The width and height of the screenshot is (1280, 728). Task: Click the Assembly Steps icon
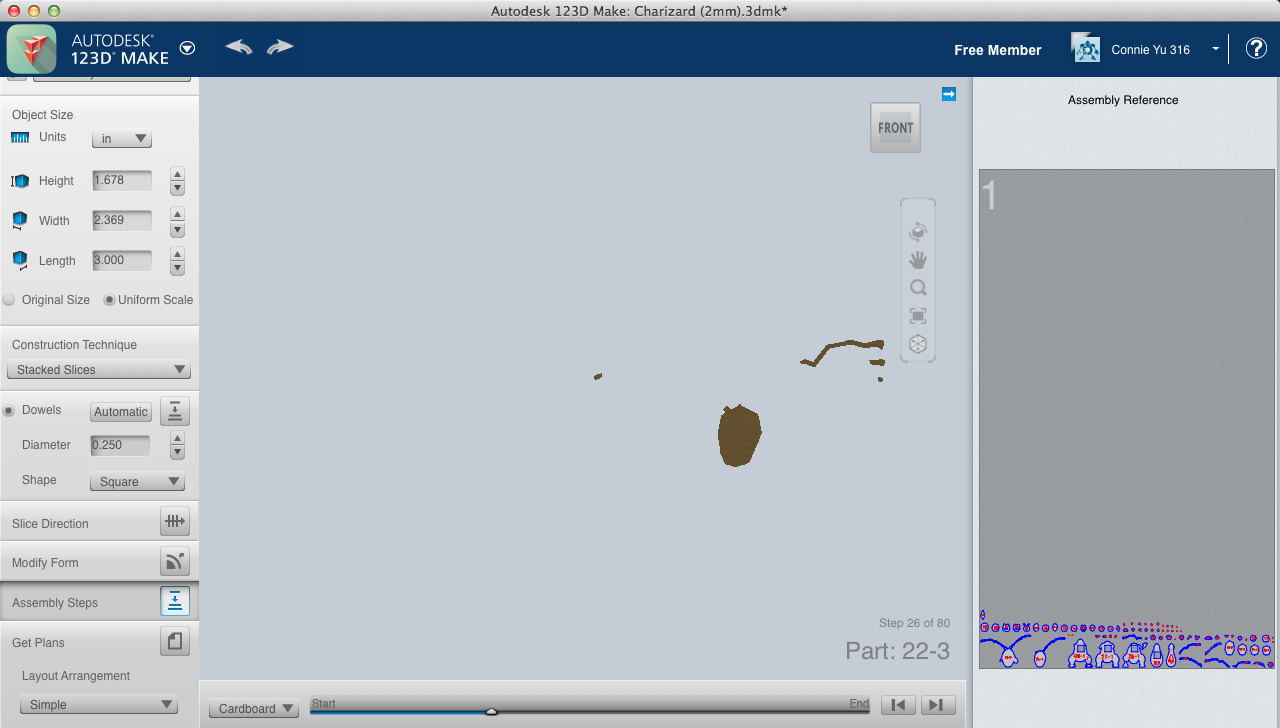175,601
